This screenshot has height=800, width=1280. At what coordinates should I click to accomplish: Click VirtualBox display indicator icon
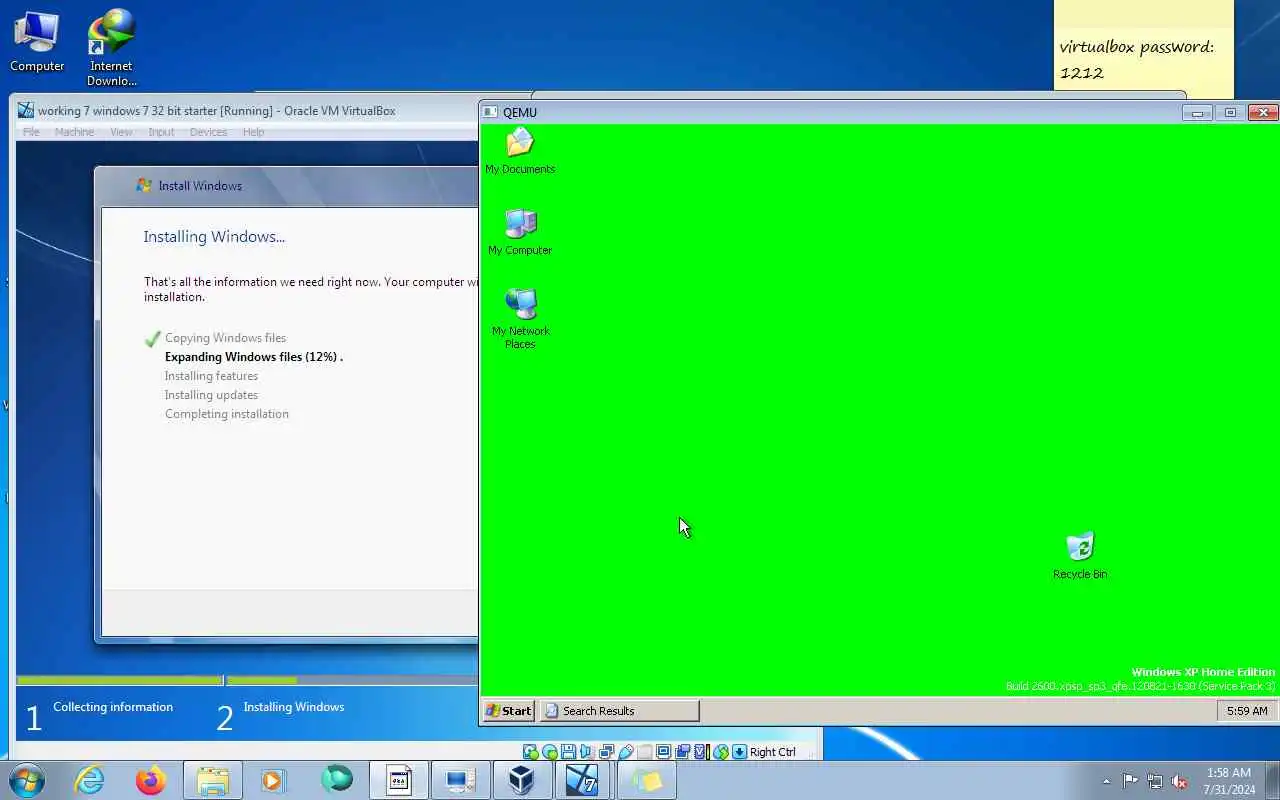(663, 752)
